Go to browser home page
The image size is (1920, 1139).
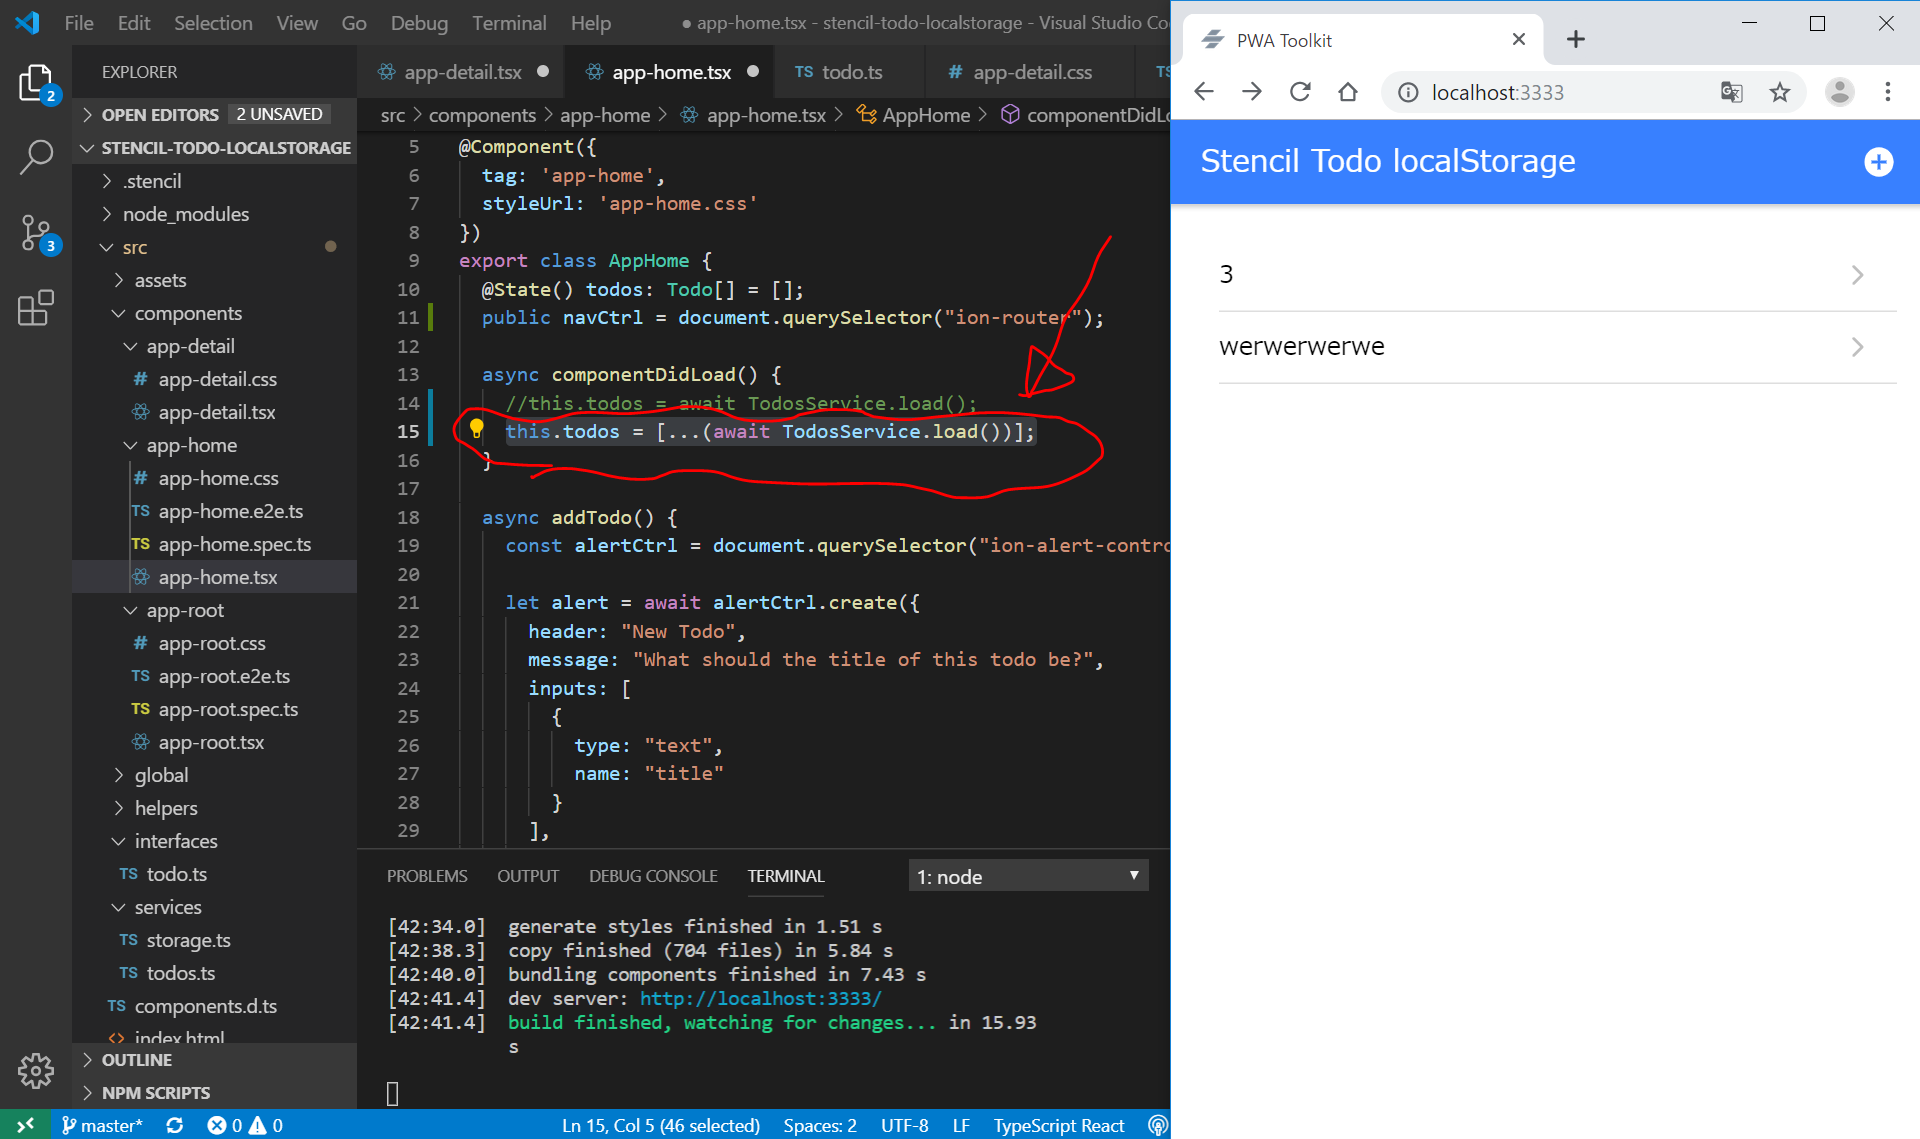1348,92
